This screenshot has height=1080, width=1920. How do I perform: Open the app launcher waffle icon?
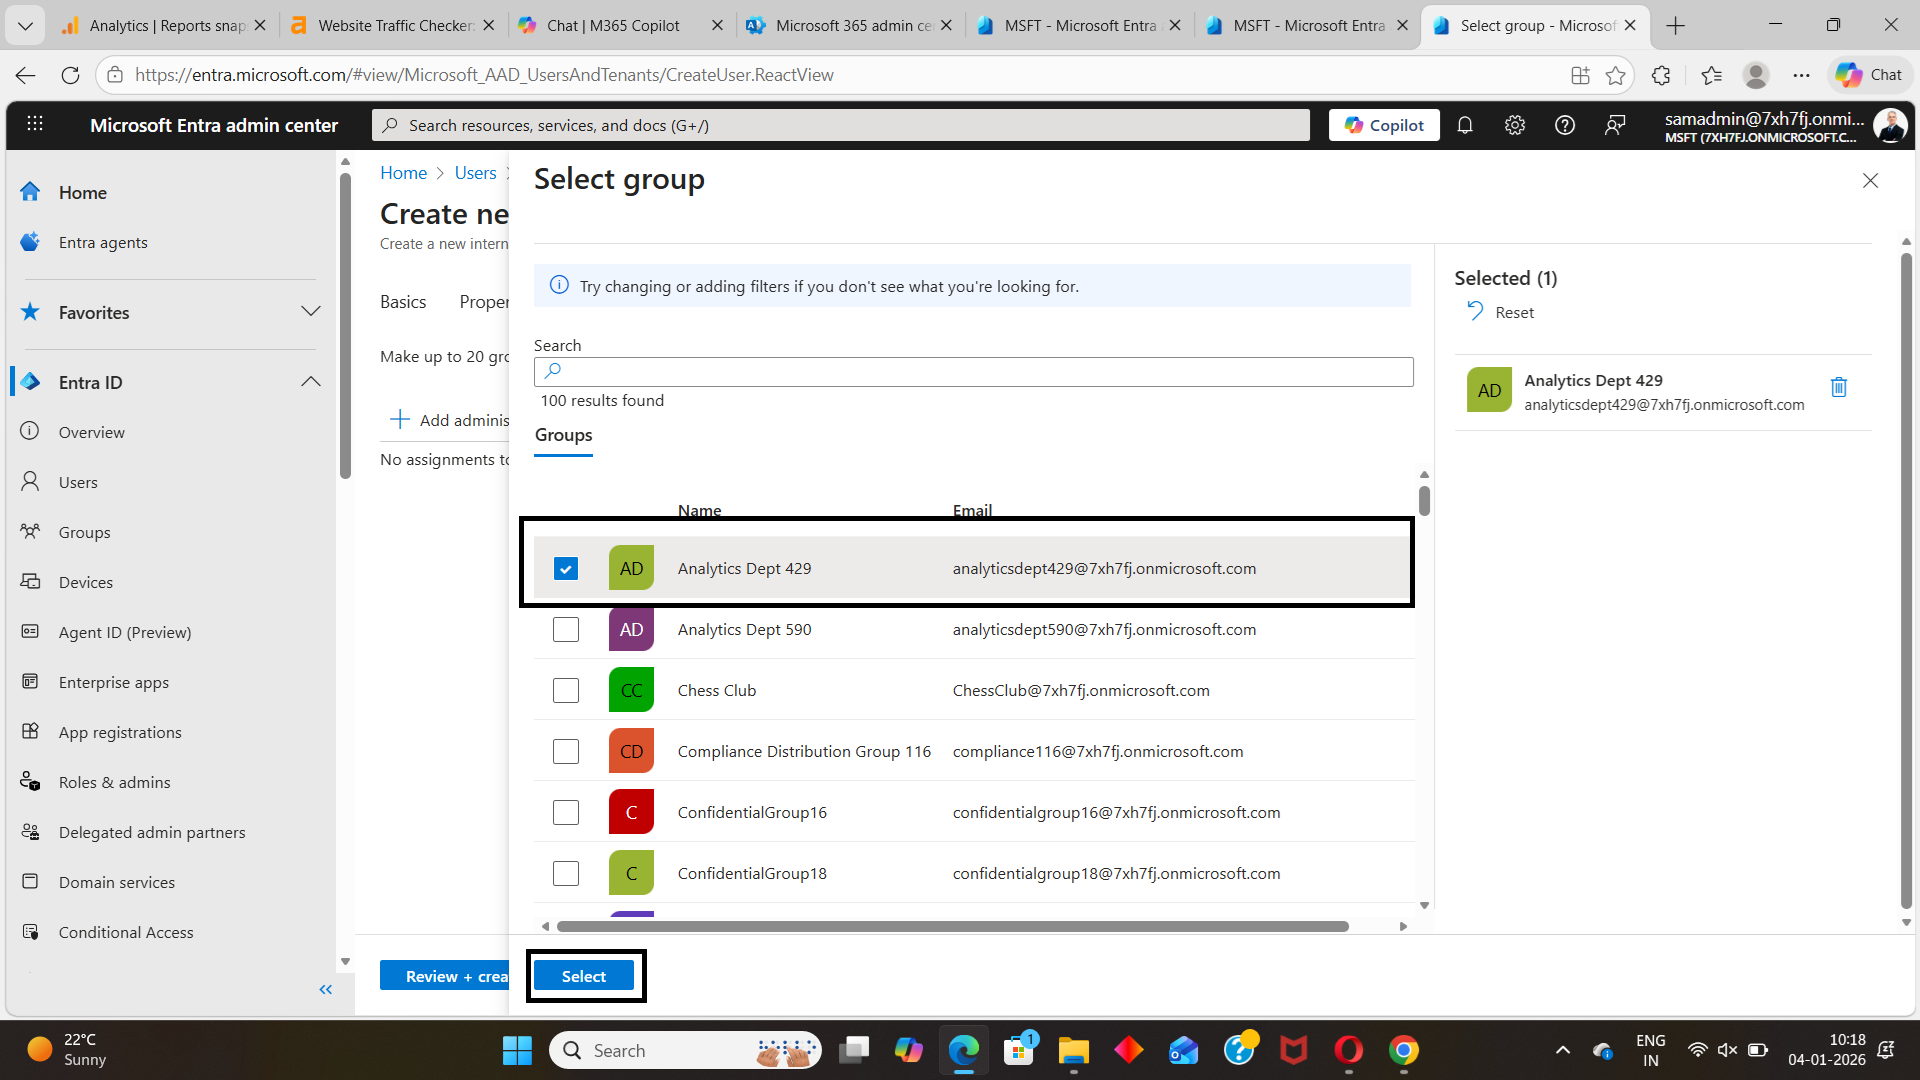(x=35, y=124)
